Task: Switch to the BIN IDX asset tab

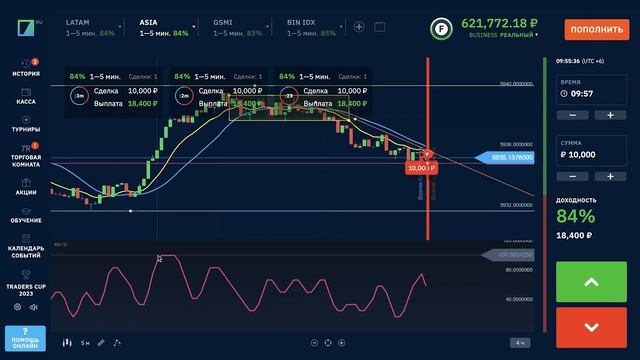Action: click(x=311, y=27)
